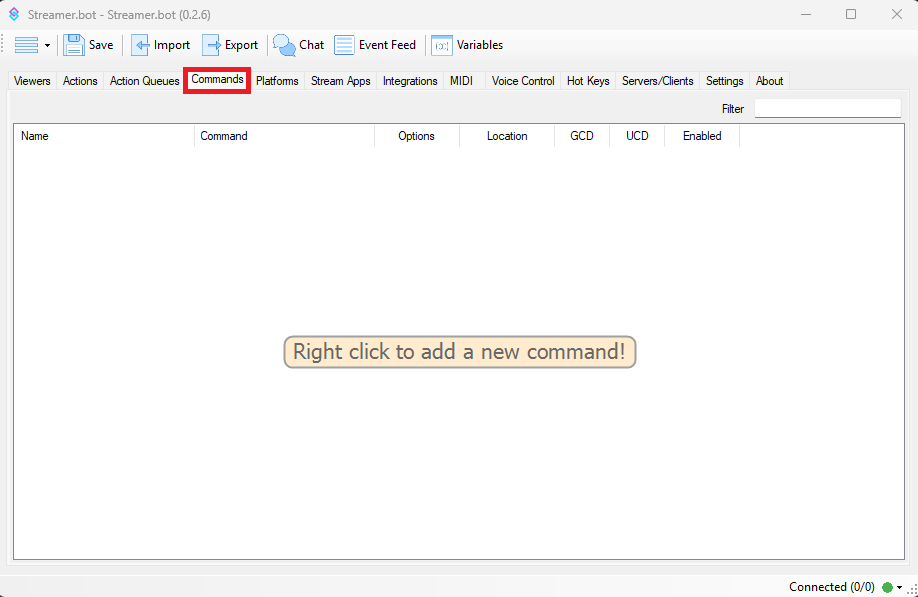
Task: Click the green connection status indicator
Action: (x=887, y=587)
